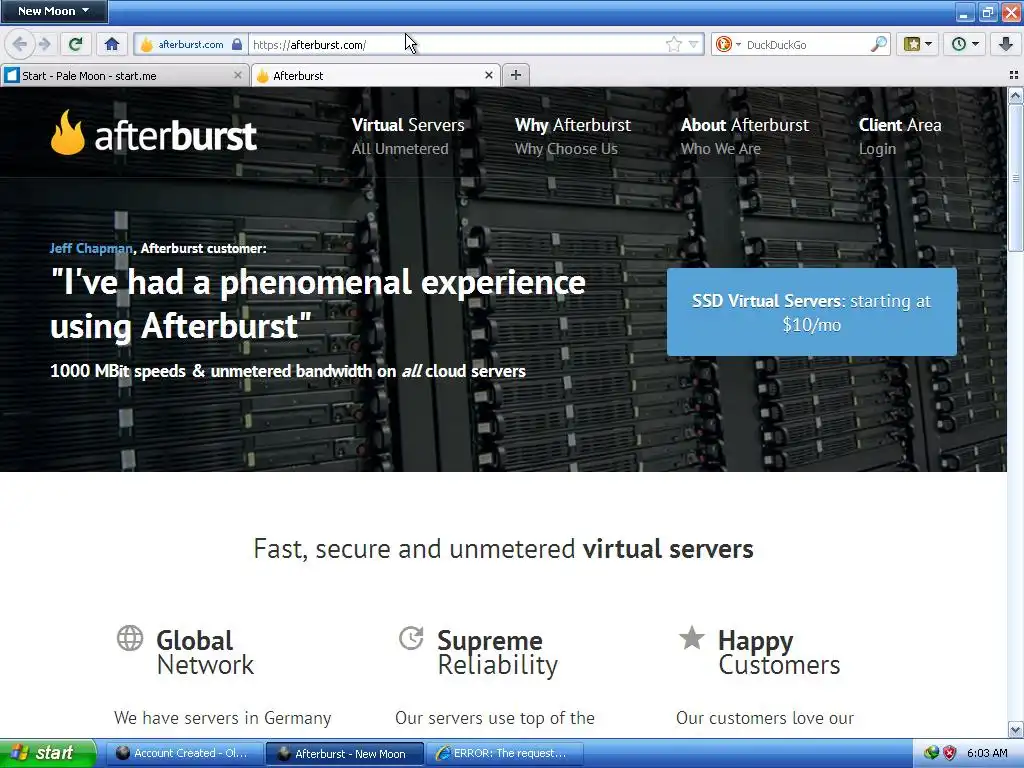Click the red security shield tray icon
Viewport: 1024px width, 768px height.
click(x=950, y=753)
